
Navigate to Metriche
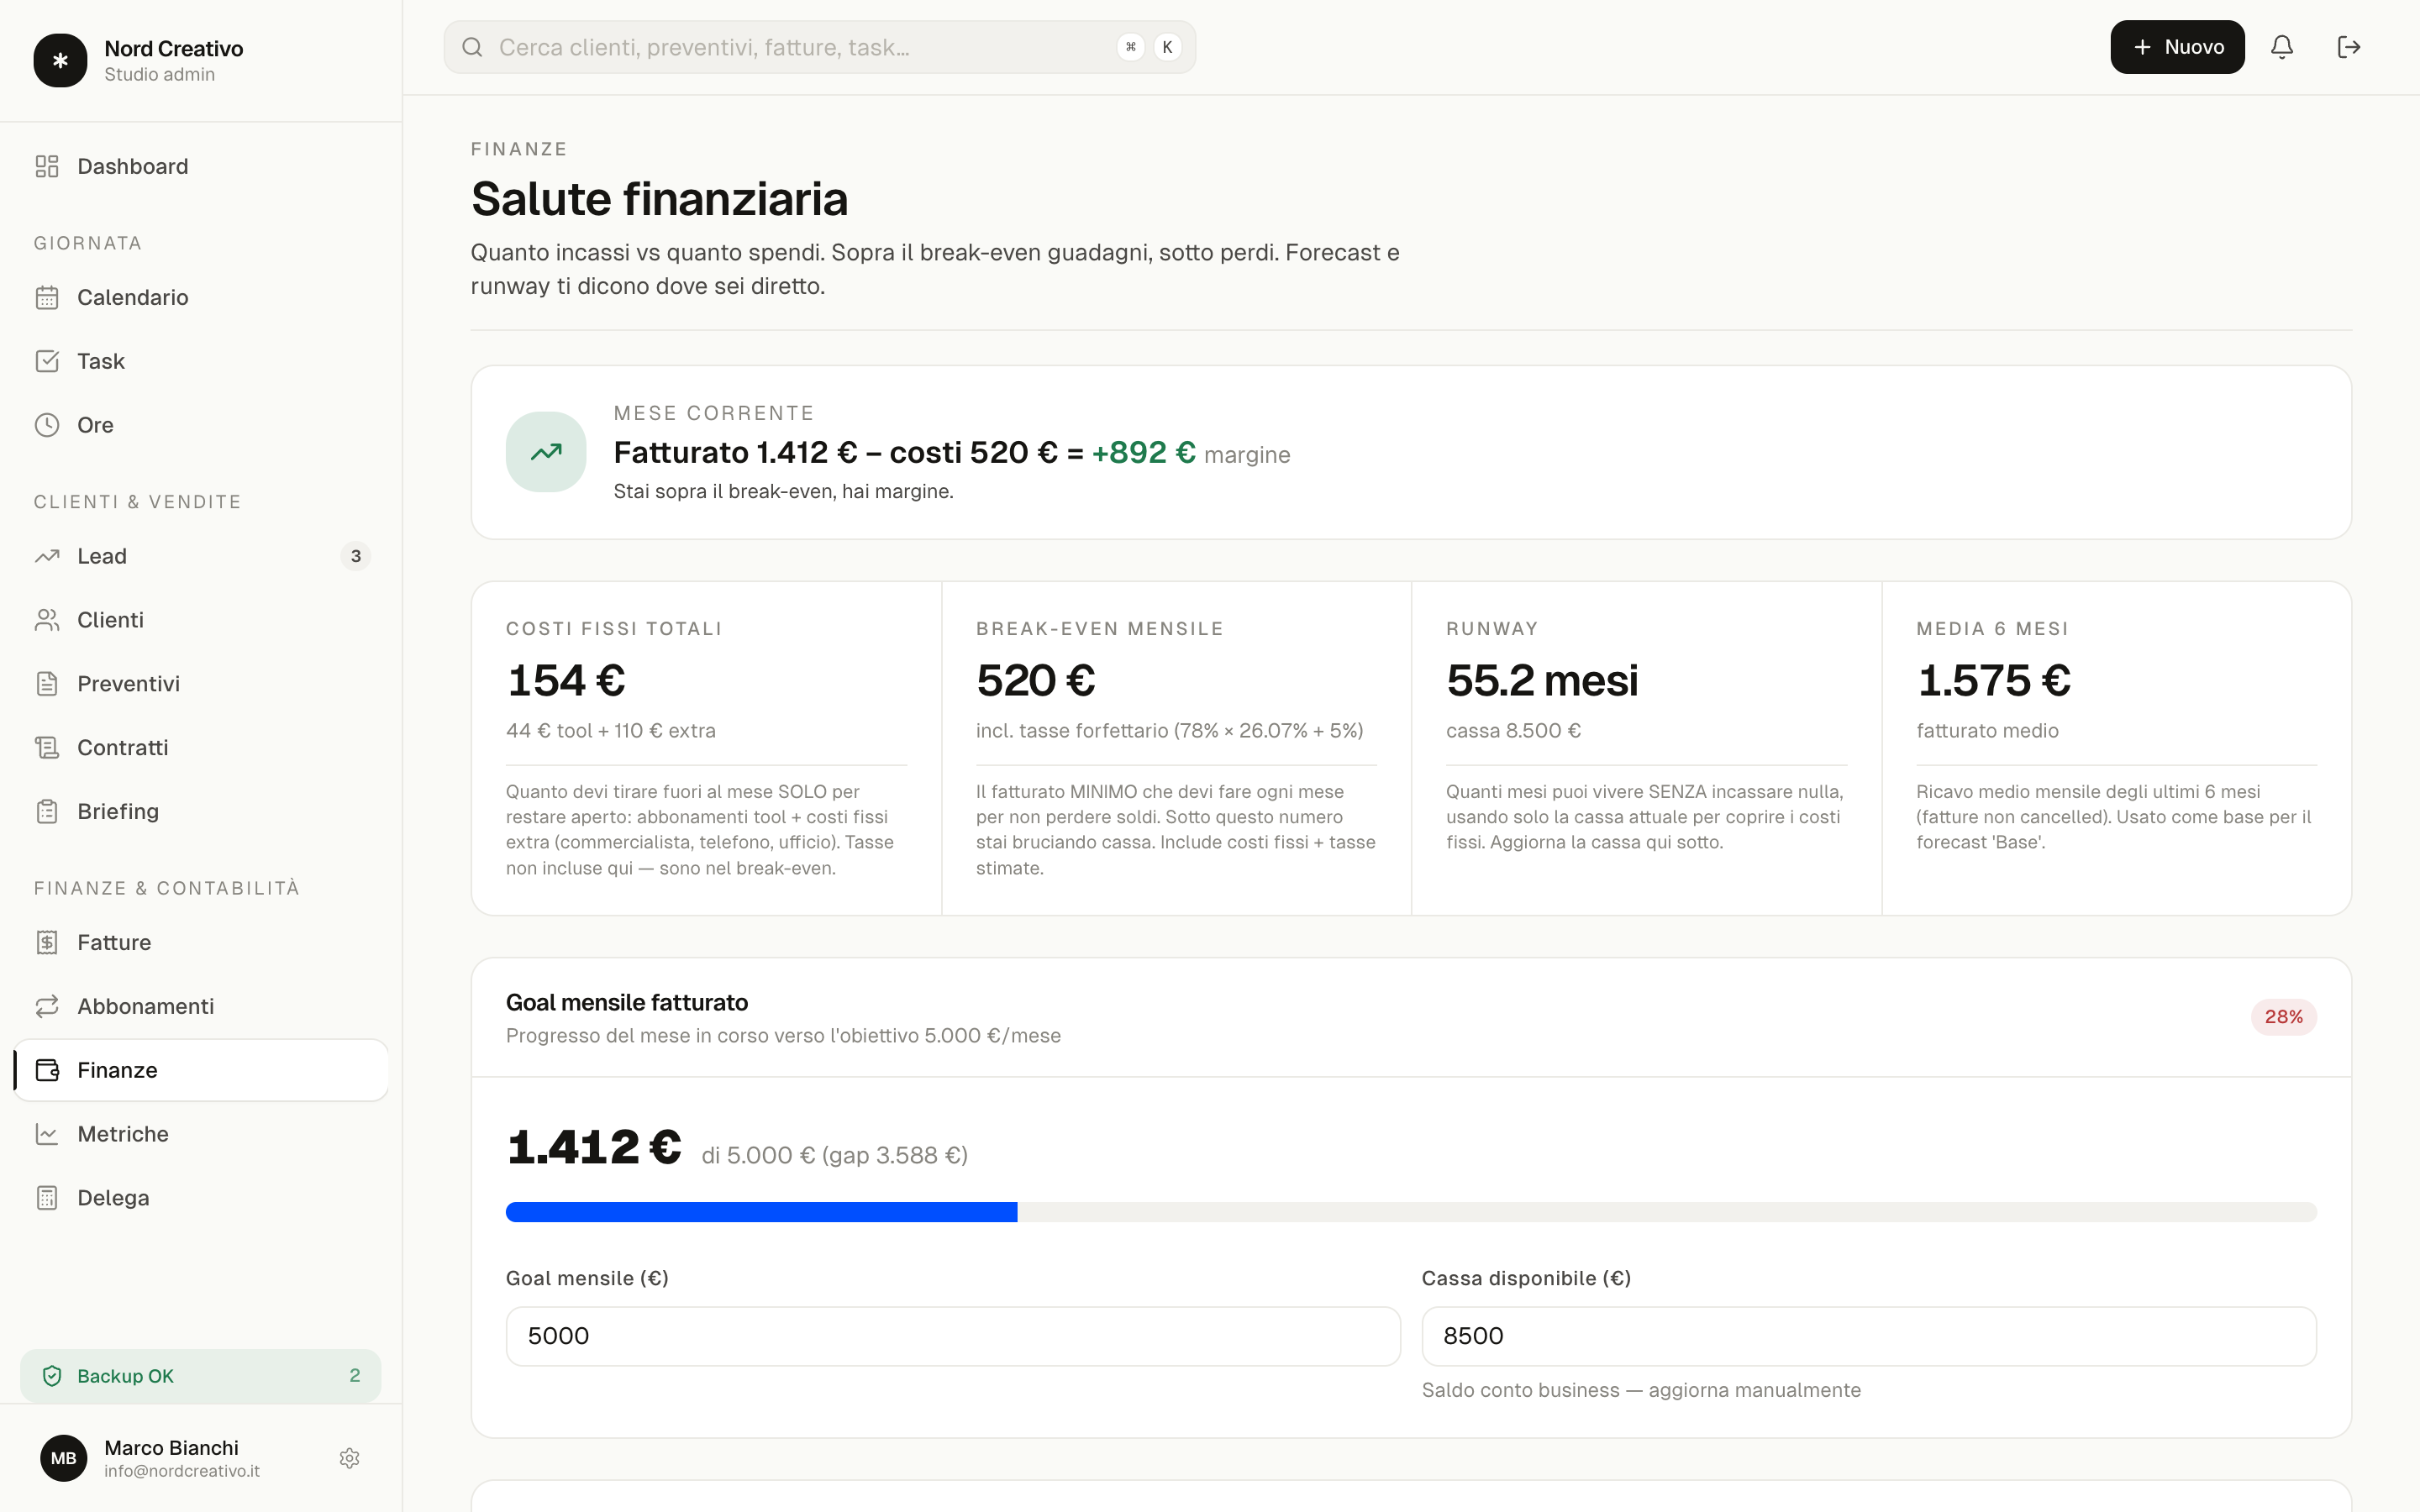[x=201, y=1134]
